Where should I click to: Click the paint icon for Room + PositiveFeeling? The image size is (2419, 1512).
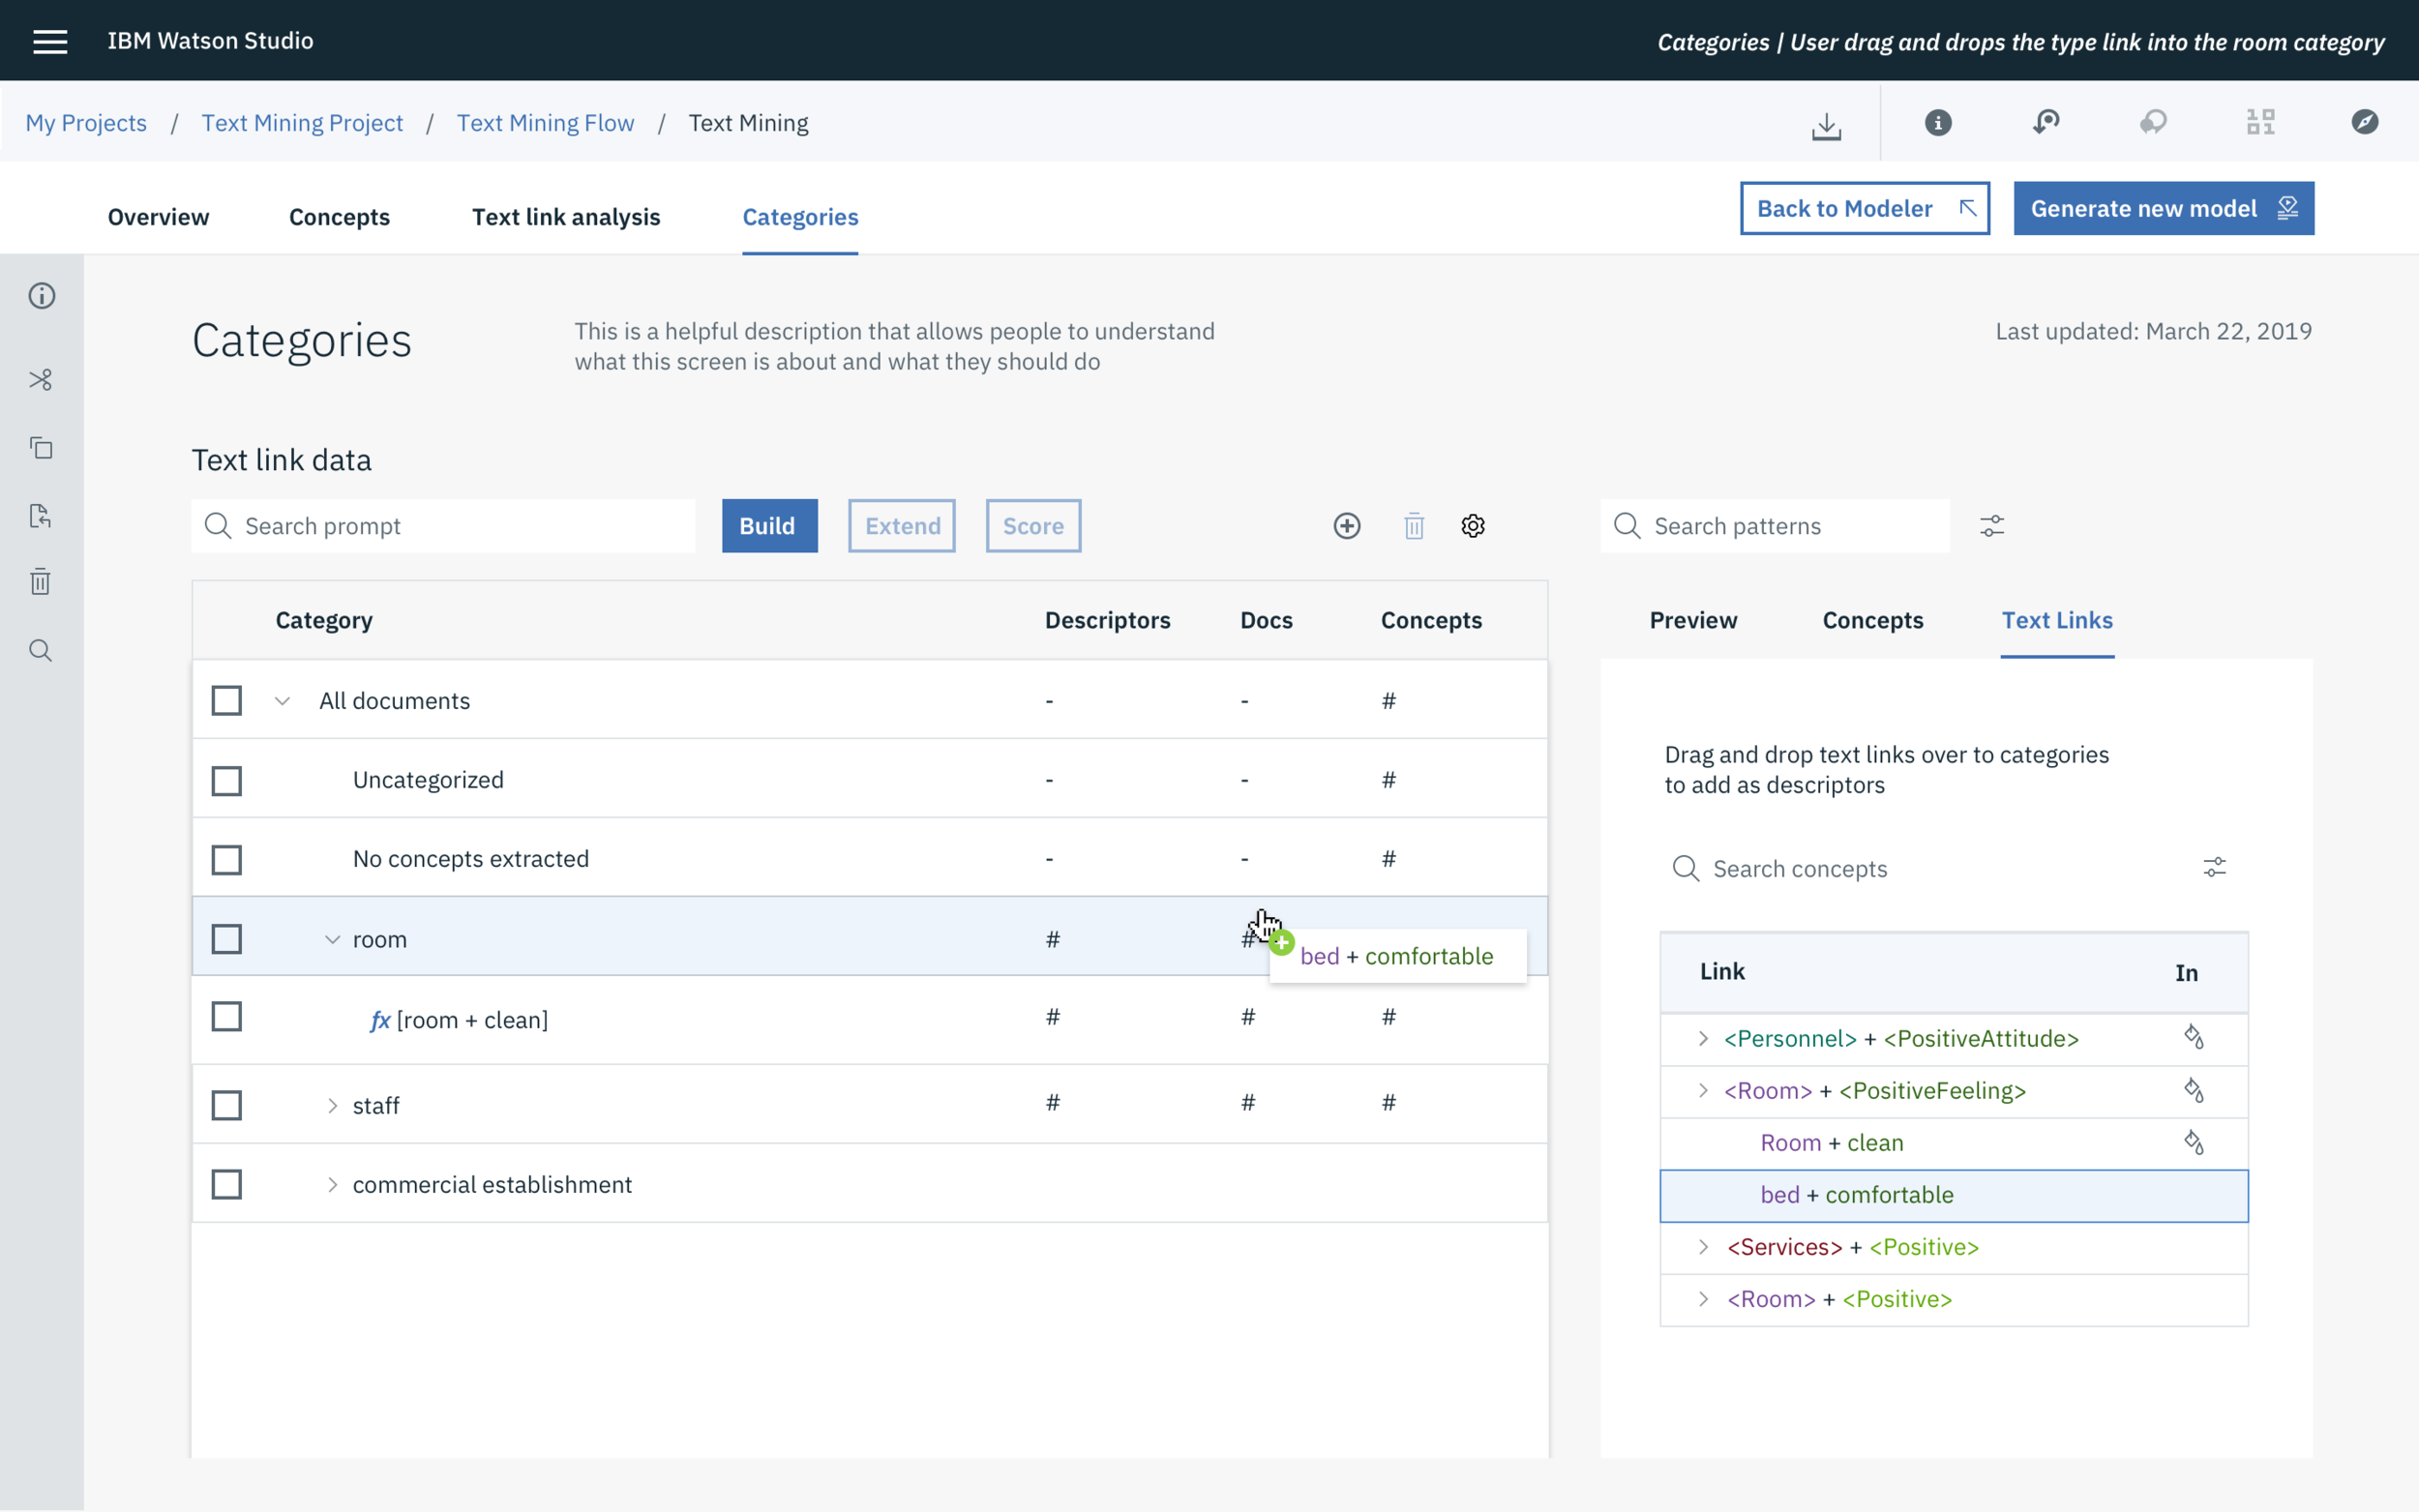point(2193,1090)
